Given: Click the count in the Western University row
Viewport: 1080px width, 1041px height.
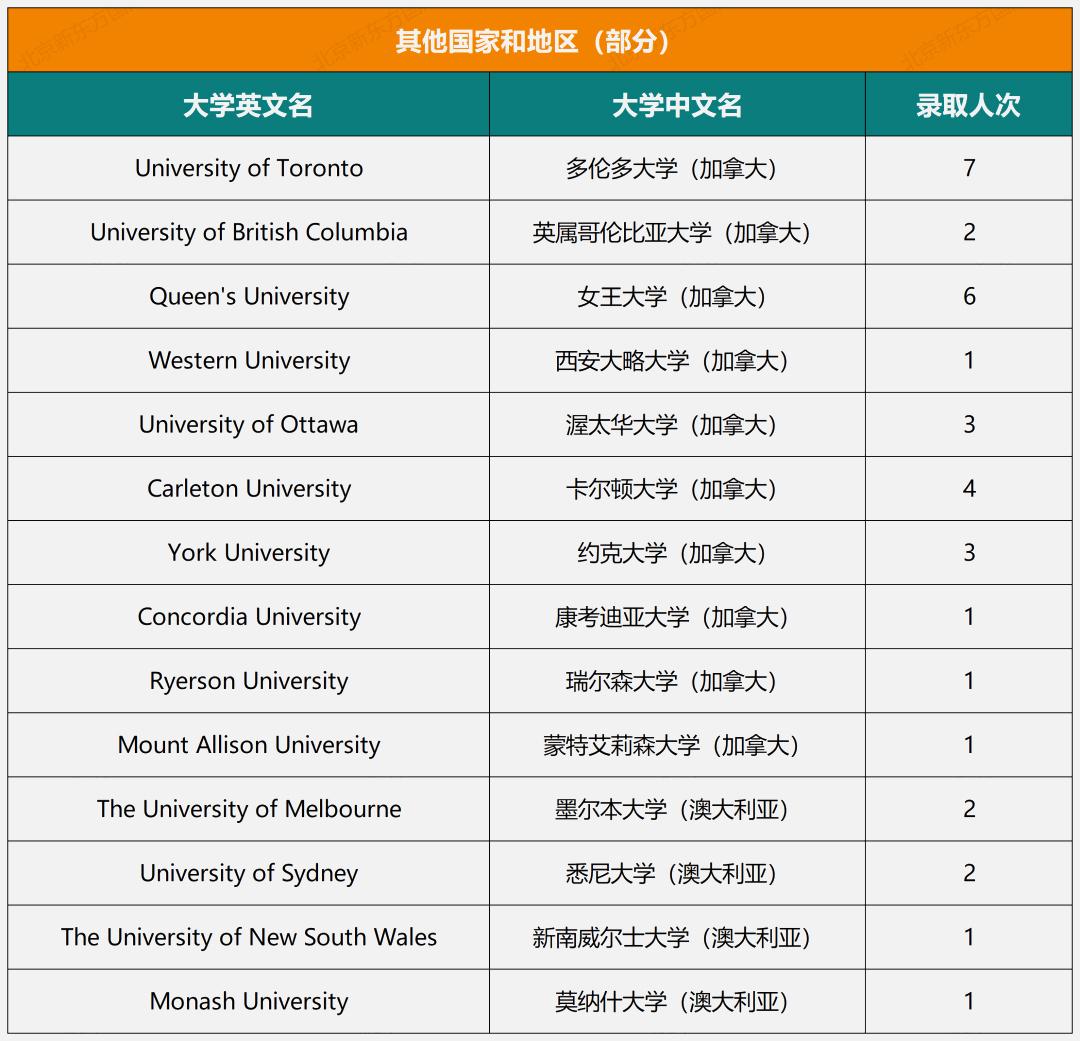Looking at the screenshot, I should (969, 360).
